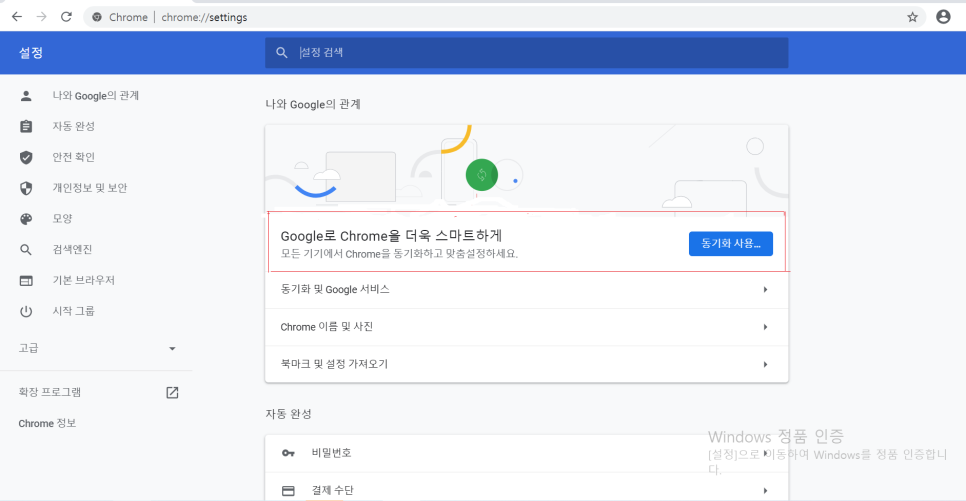Select 자동 완성 in sidebar

coord(73,126)
